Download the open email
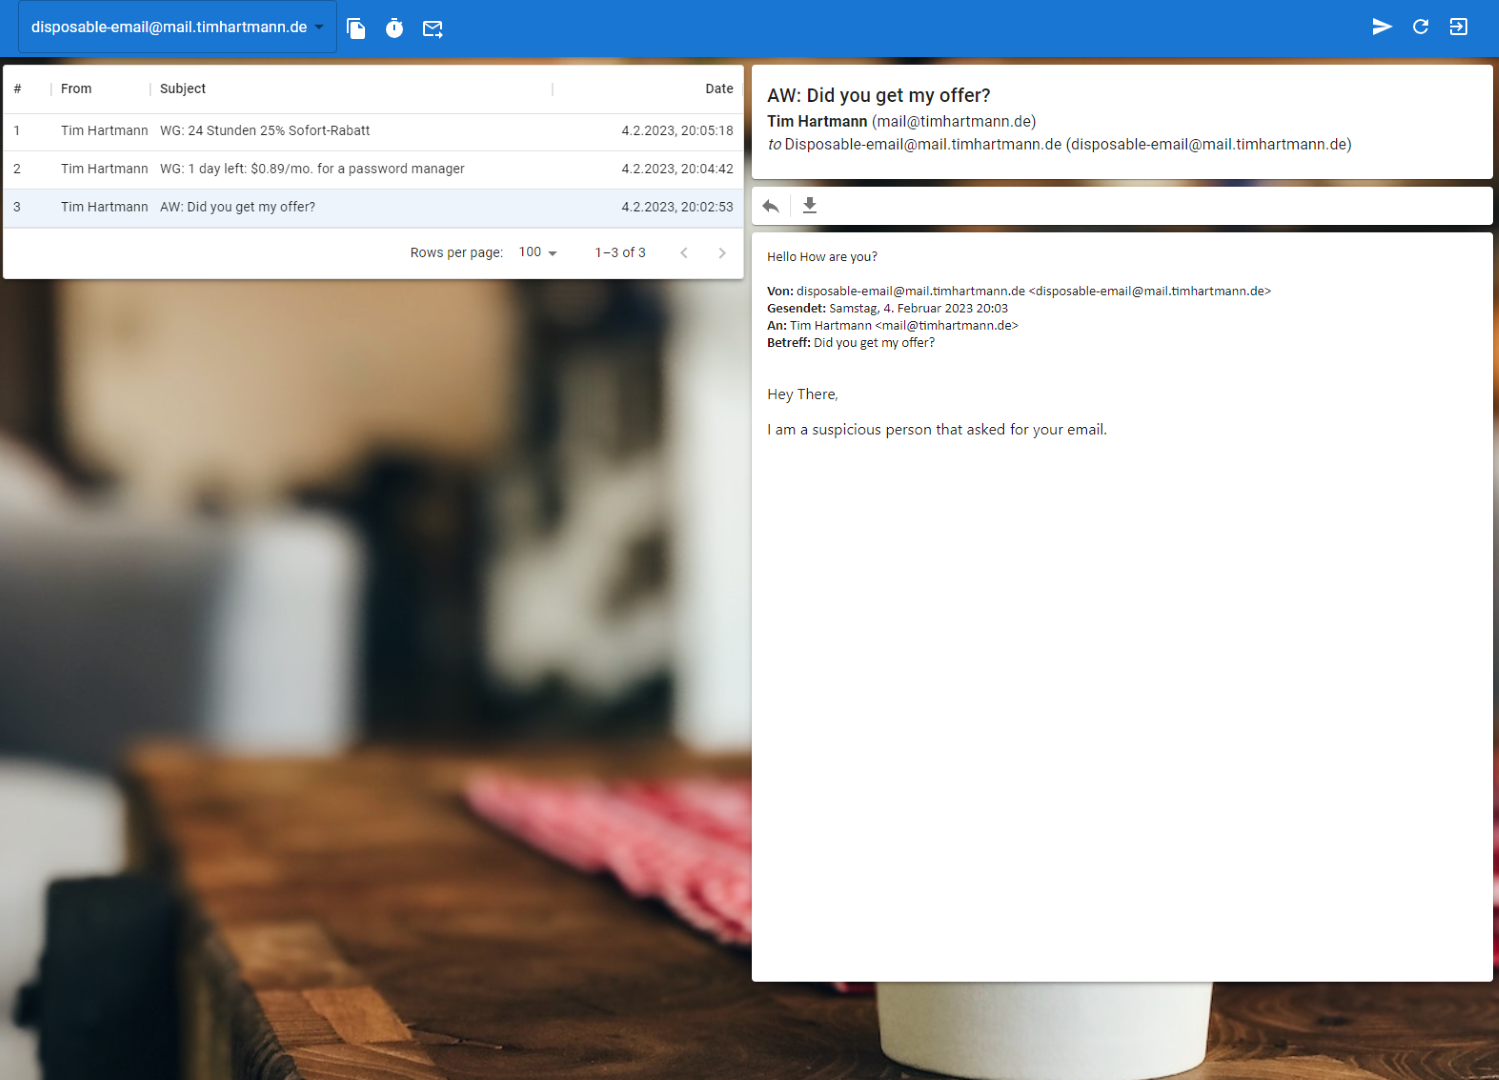The width and height of the screenshot is (1499, 1080). point(810,206)
